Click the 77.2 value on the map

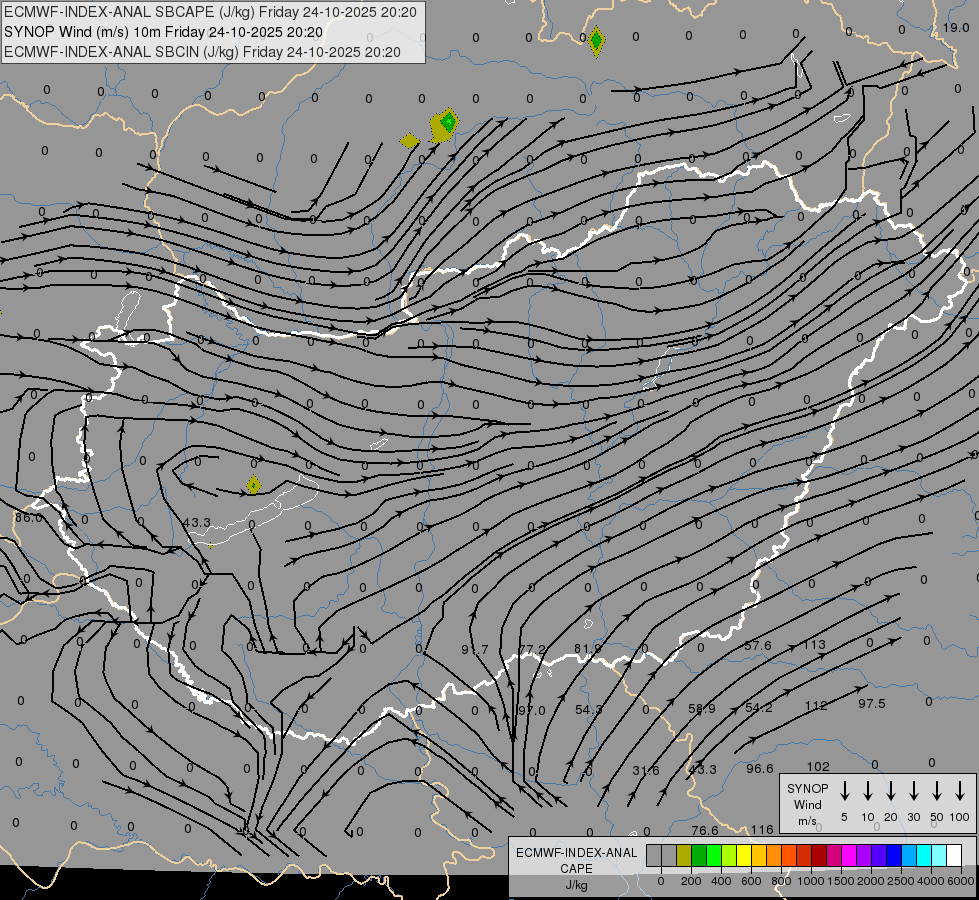click(x=533, y=650)
